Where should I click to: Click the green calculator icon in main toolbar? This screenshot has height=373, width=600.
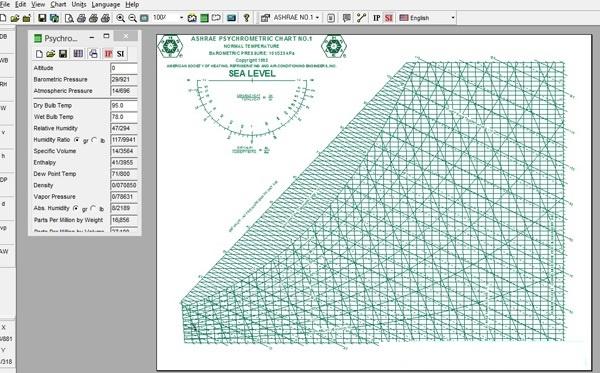[204, 18]
